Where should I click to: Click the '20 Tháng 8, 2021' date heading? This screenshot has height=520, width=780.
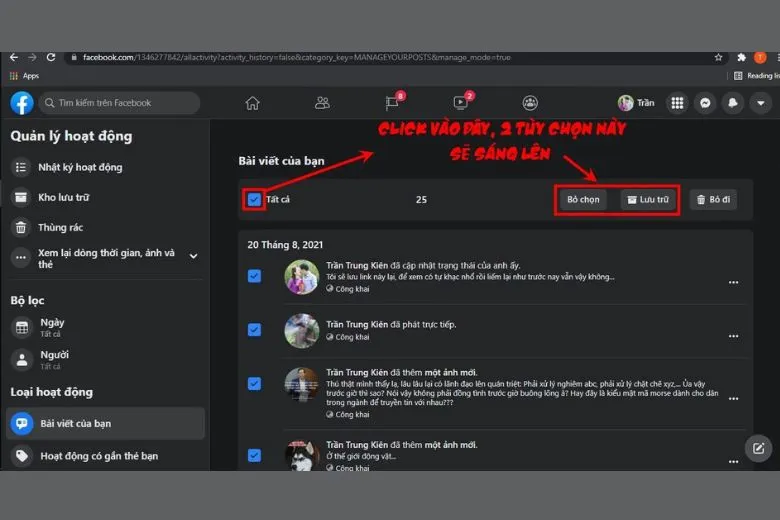tap(285, 245)
